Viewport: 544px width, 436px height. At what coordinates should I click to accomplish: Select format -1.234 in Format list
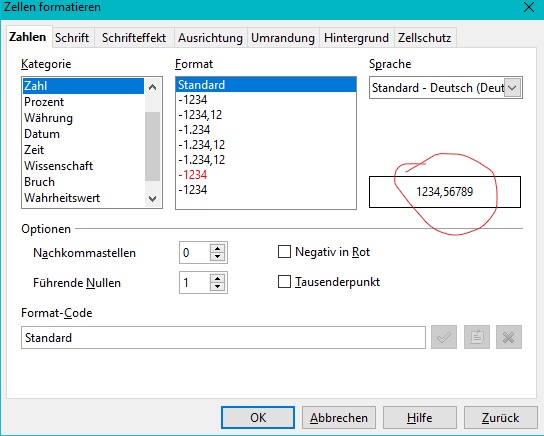tap(266, 130)
